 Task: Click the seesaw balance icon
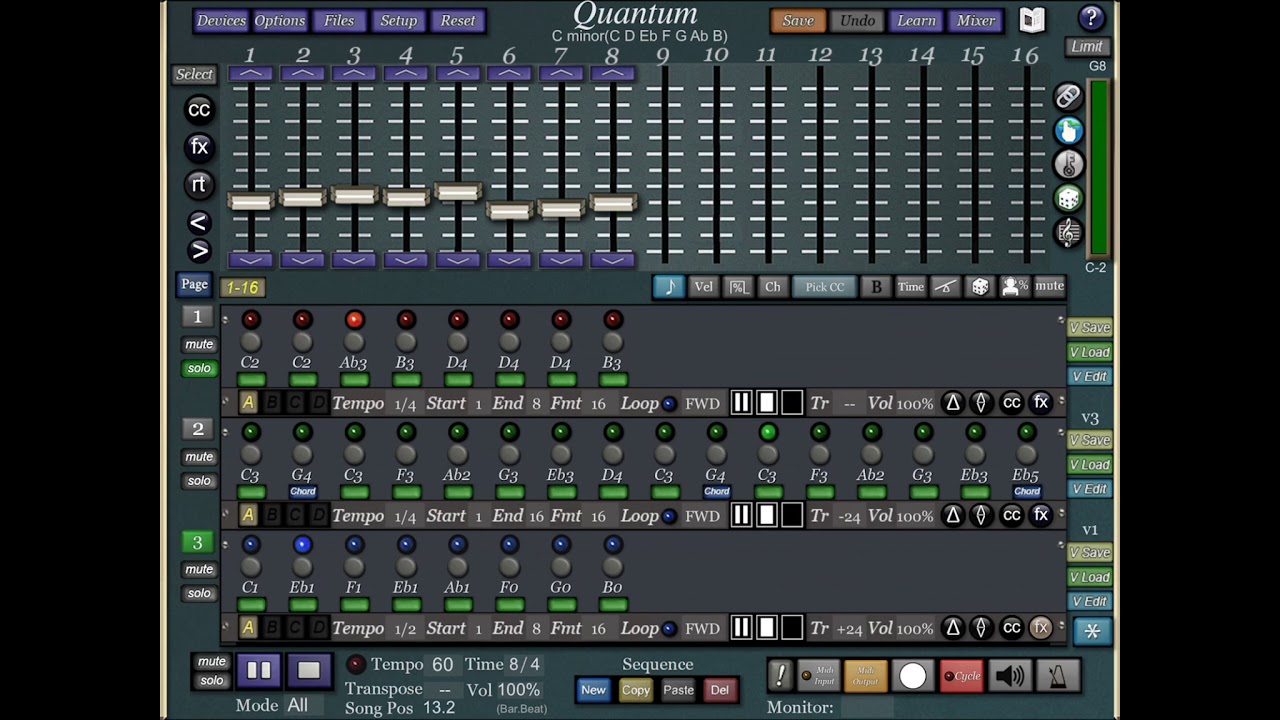pyautogui.click(x=945, y=287)
